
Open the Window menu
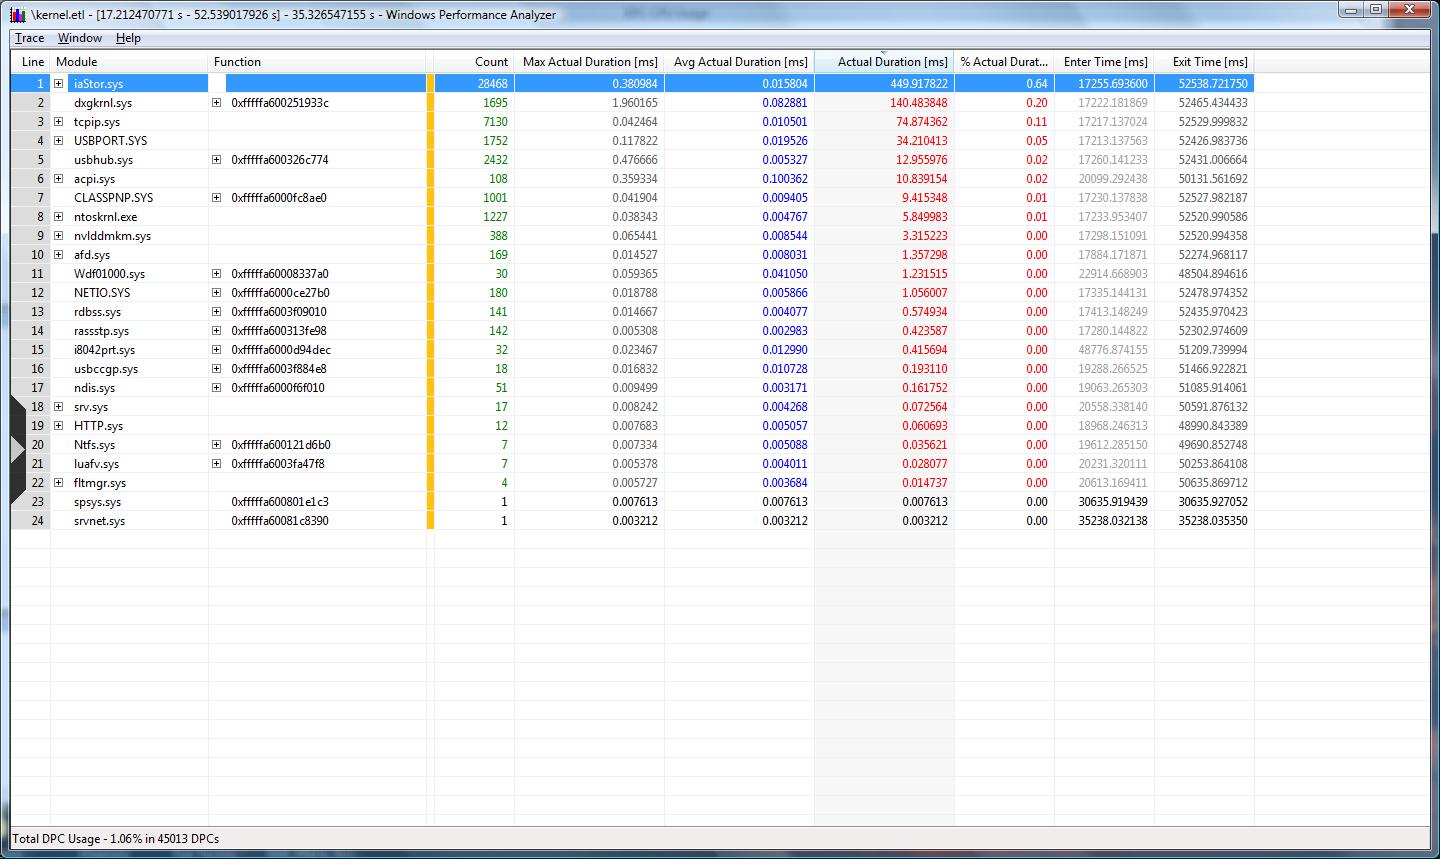(x=79, y=38)
